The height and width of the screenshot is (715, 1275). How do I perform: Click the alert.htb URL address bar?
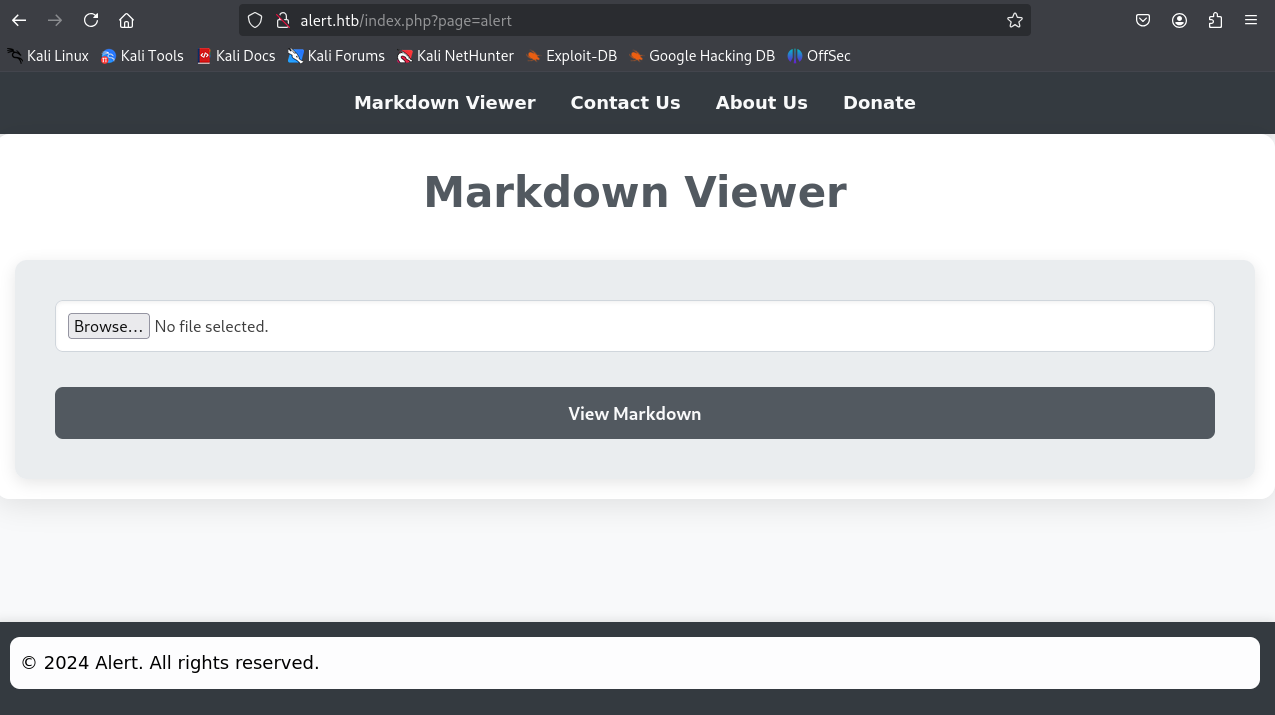tap(640, 20)
